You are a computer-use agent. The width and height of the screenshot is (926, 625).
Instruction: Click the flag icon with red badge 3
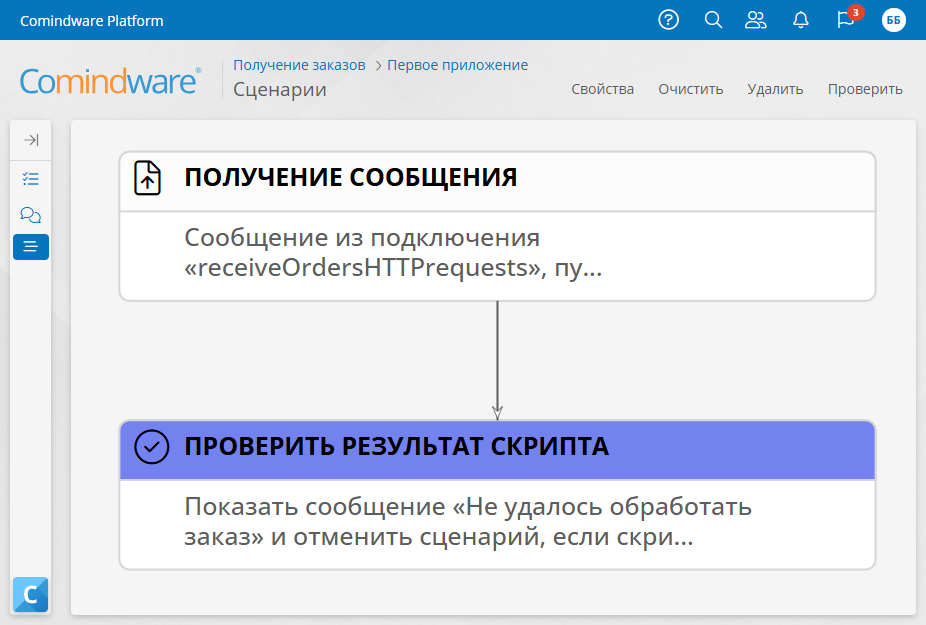tap(845, 19)
